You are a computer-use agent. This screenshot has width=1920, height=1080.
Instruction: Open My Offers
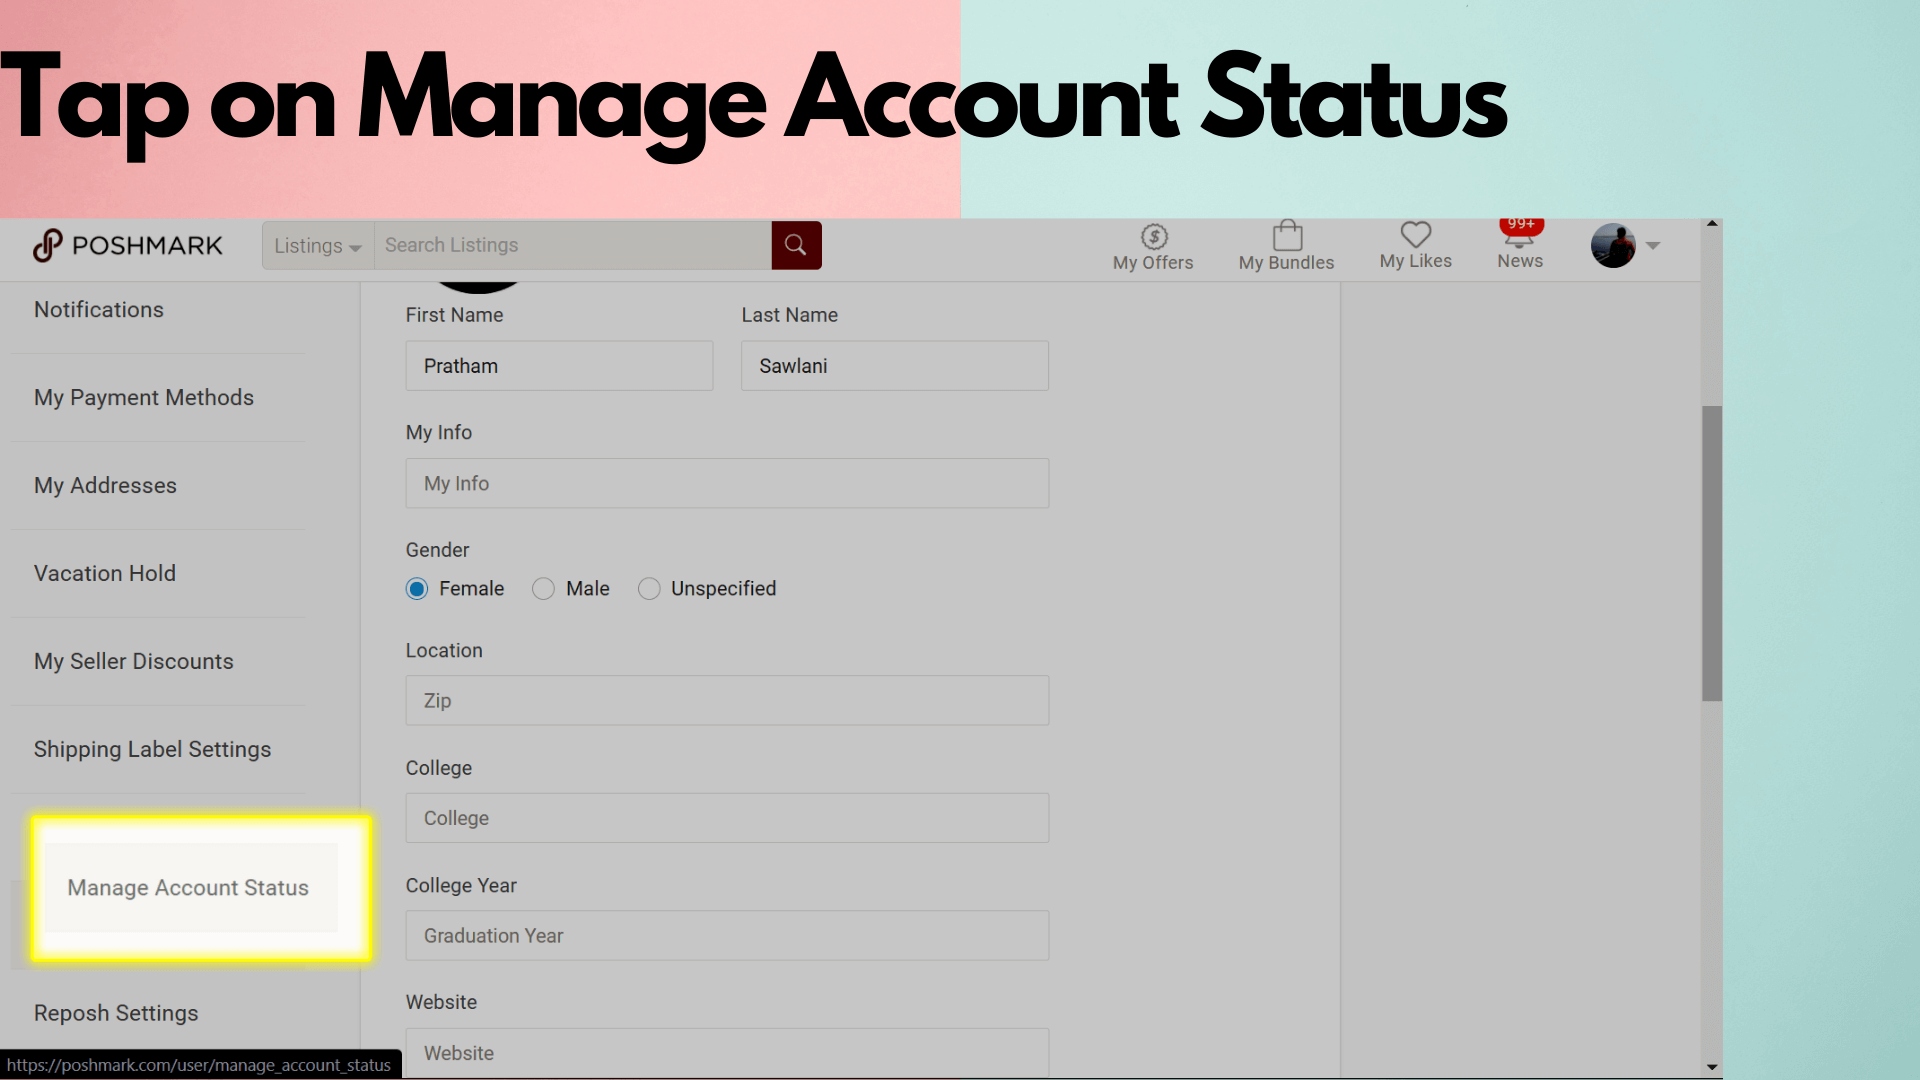pyautogui.click(x=1152, y=245)
